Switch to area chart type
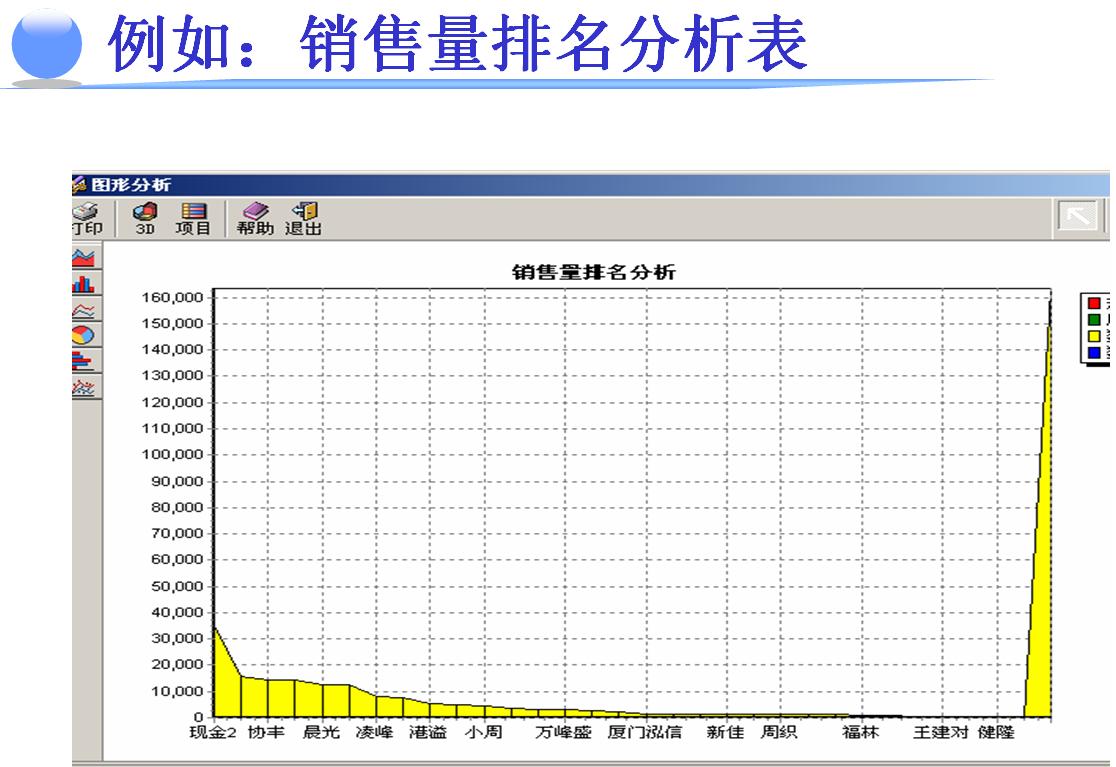Image resolution: width=1116 pixels, height=767 pixels. [84, 258]
